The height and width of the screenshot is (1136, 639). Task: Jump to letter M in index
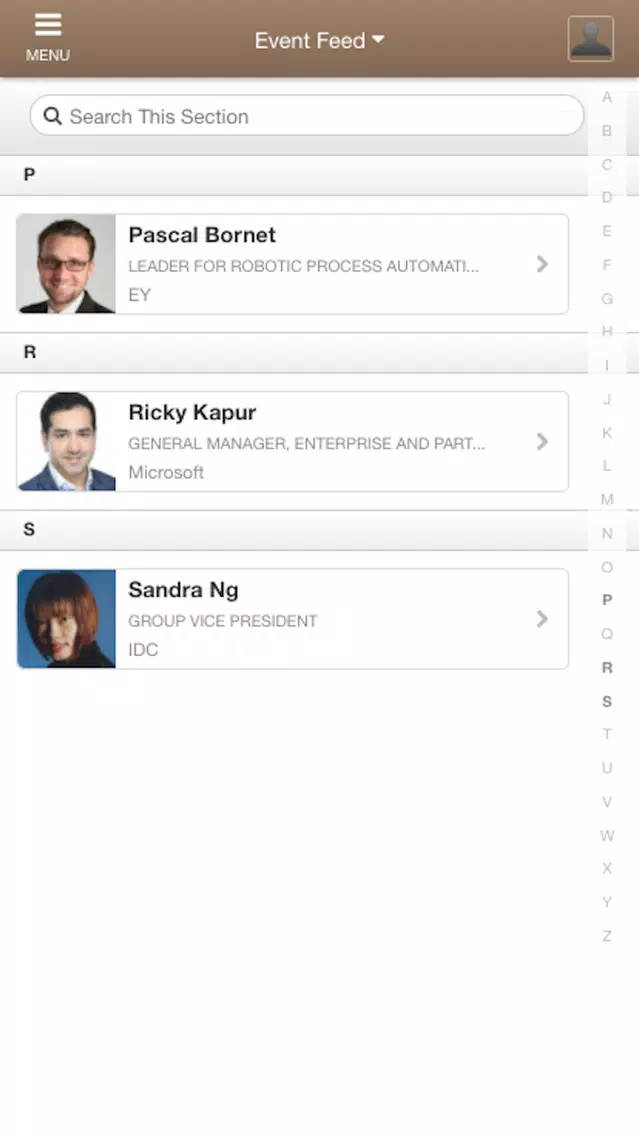pos(607,499)
